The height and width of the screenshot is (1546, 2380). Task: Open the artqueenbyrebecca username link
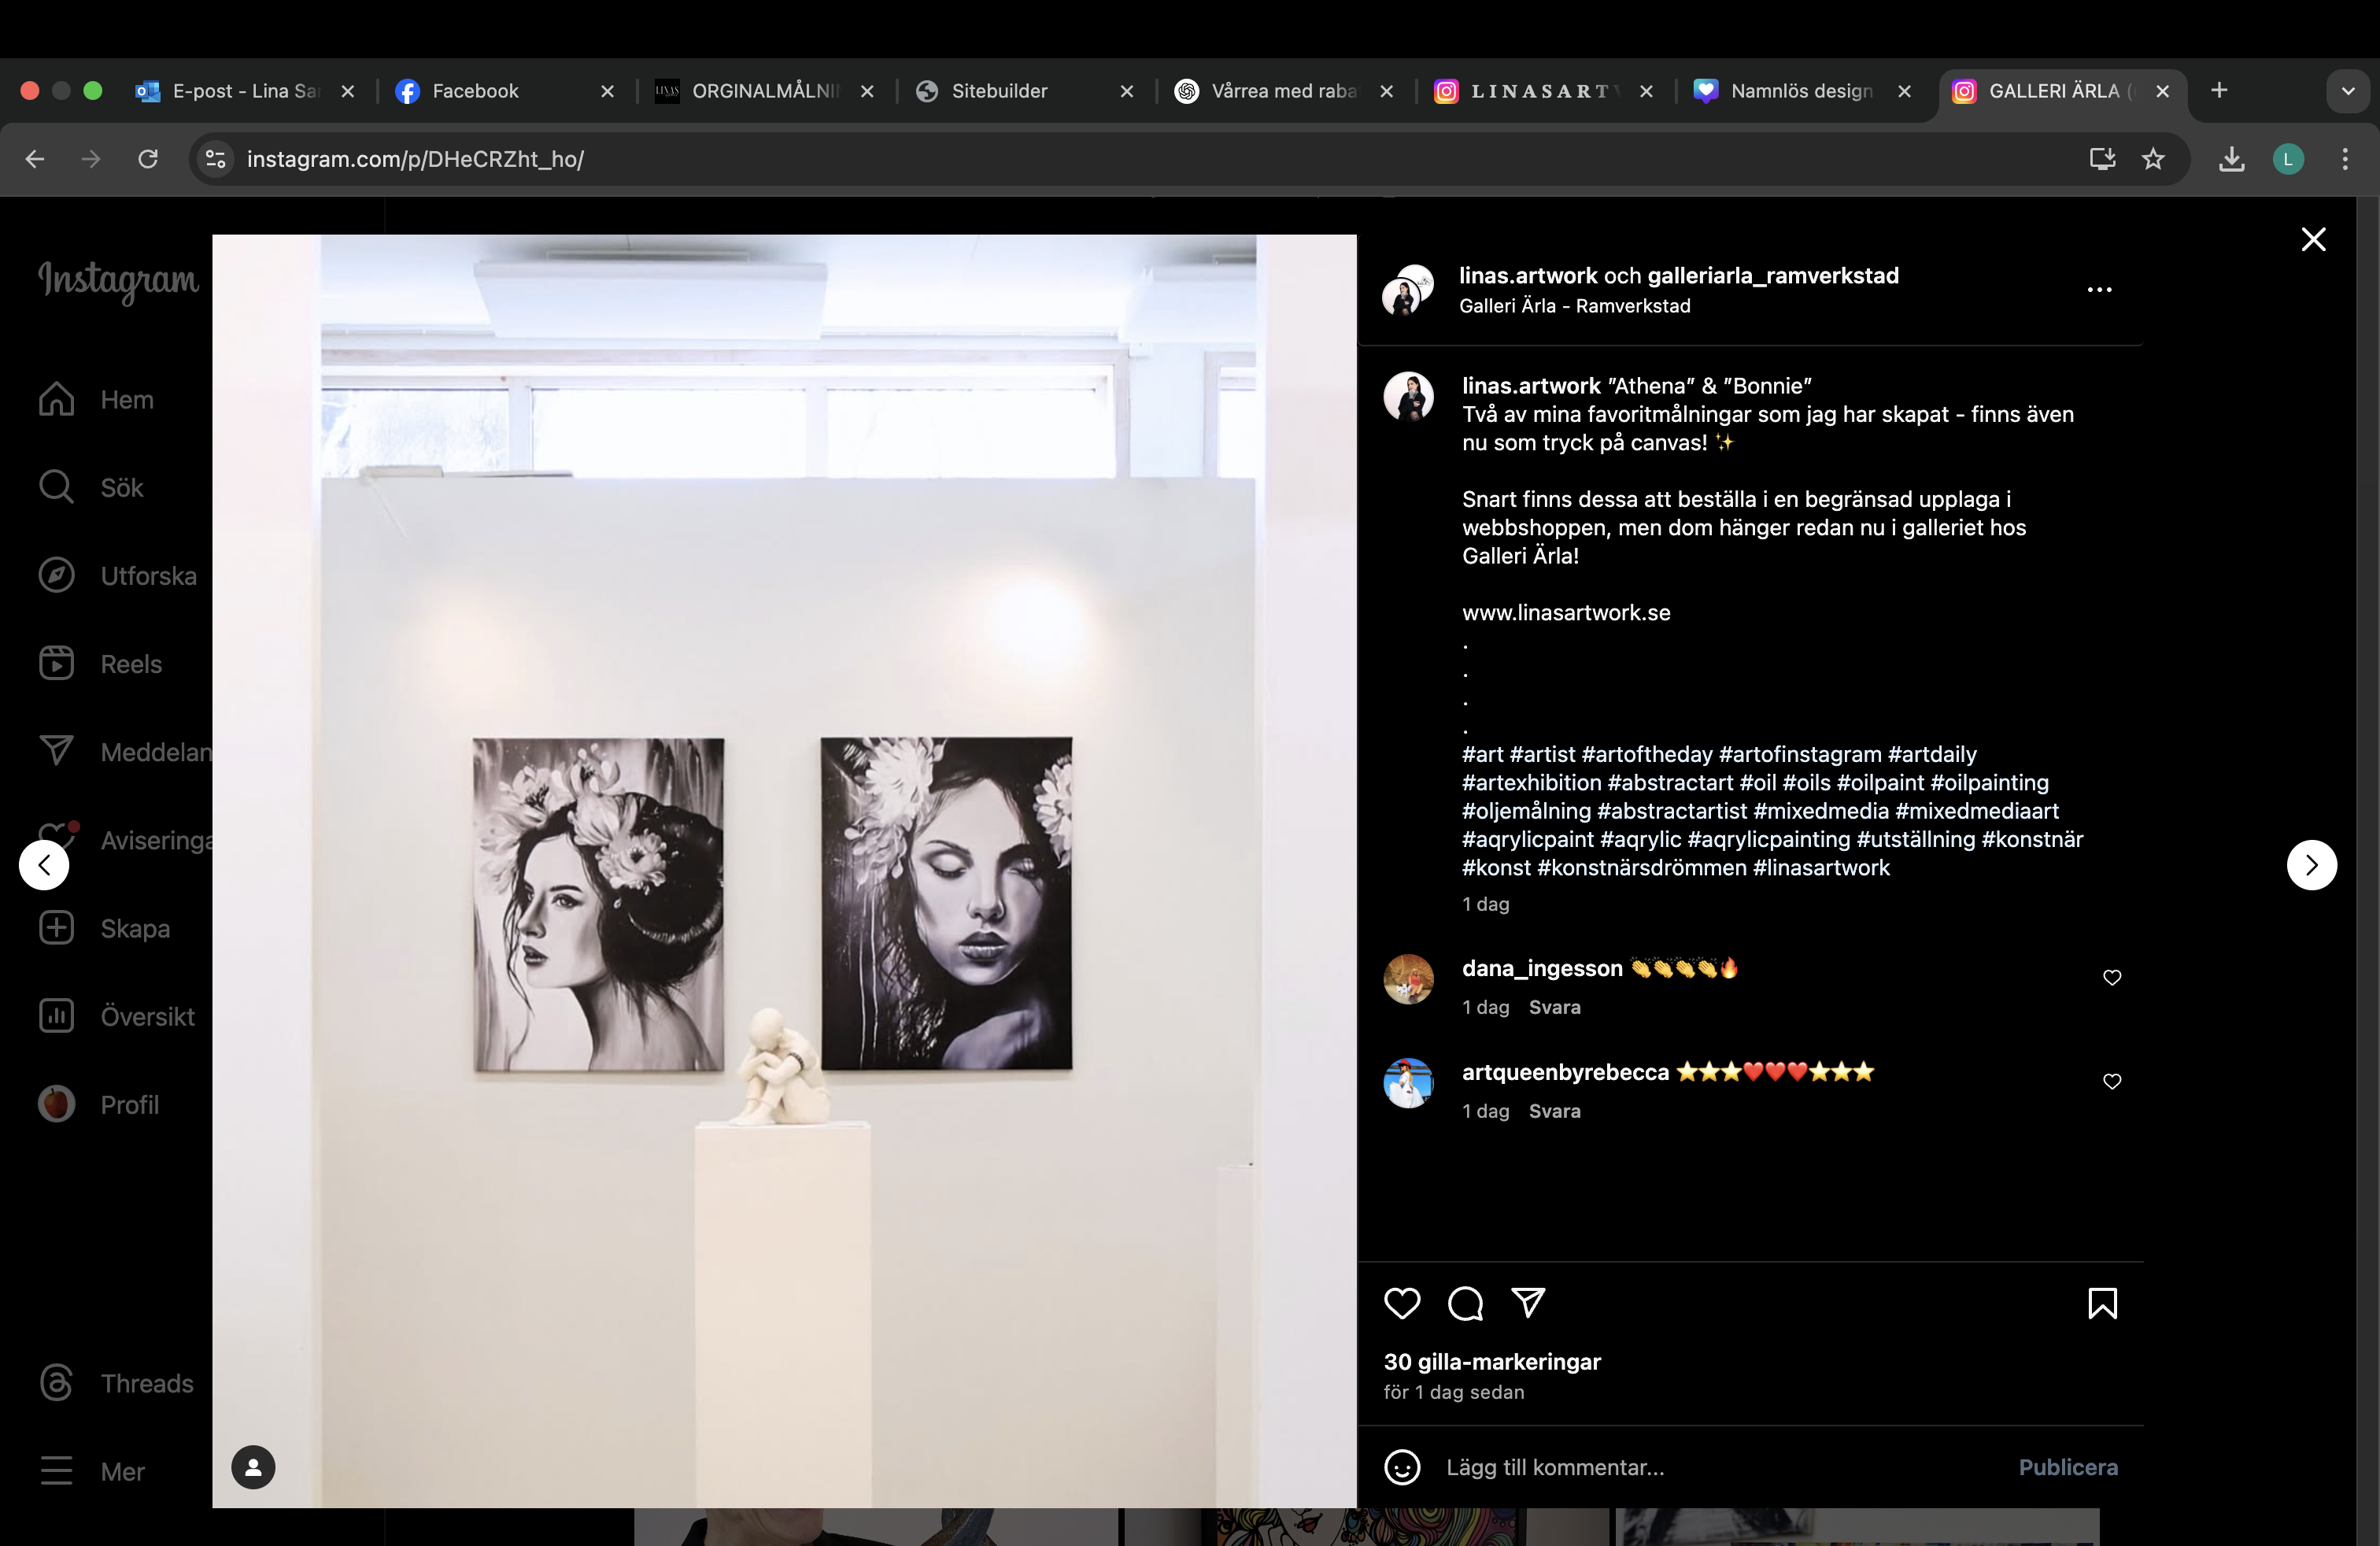1565,1072
